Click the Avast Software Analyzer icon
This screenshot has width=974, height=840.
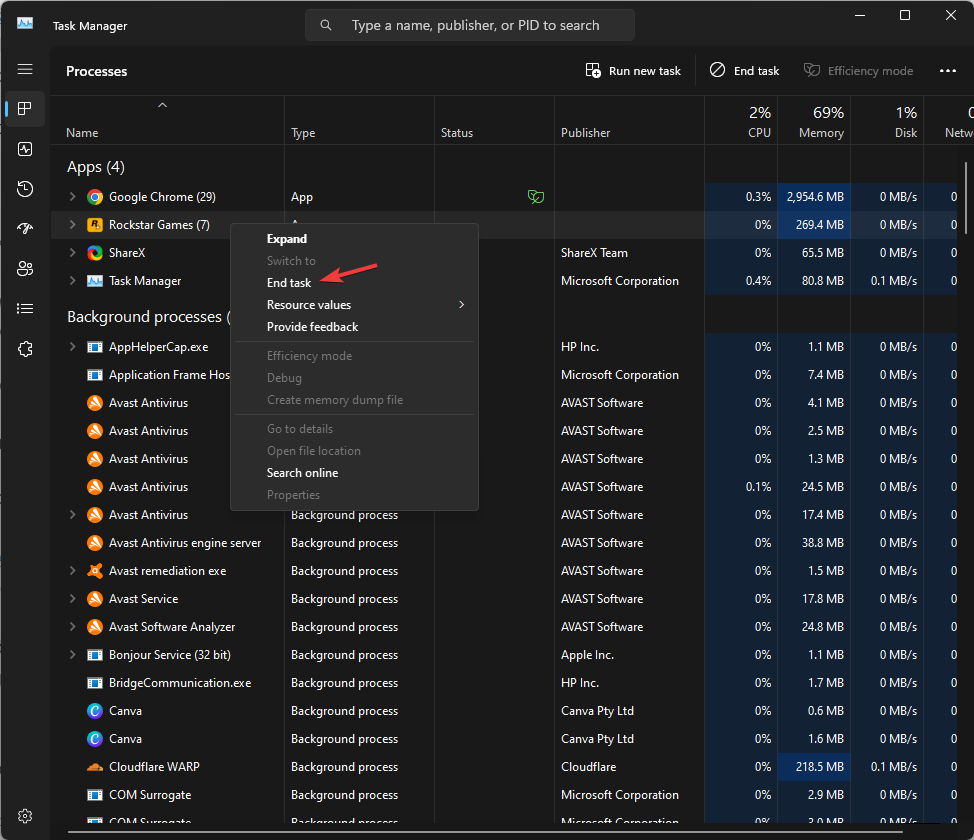pos(95,627)
